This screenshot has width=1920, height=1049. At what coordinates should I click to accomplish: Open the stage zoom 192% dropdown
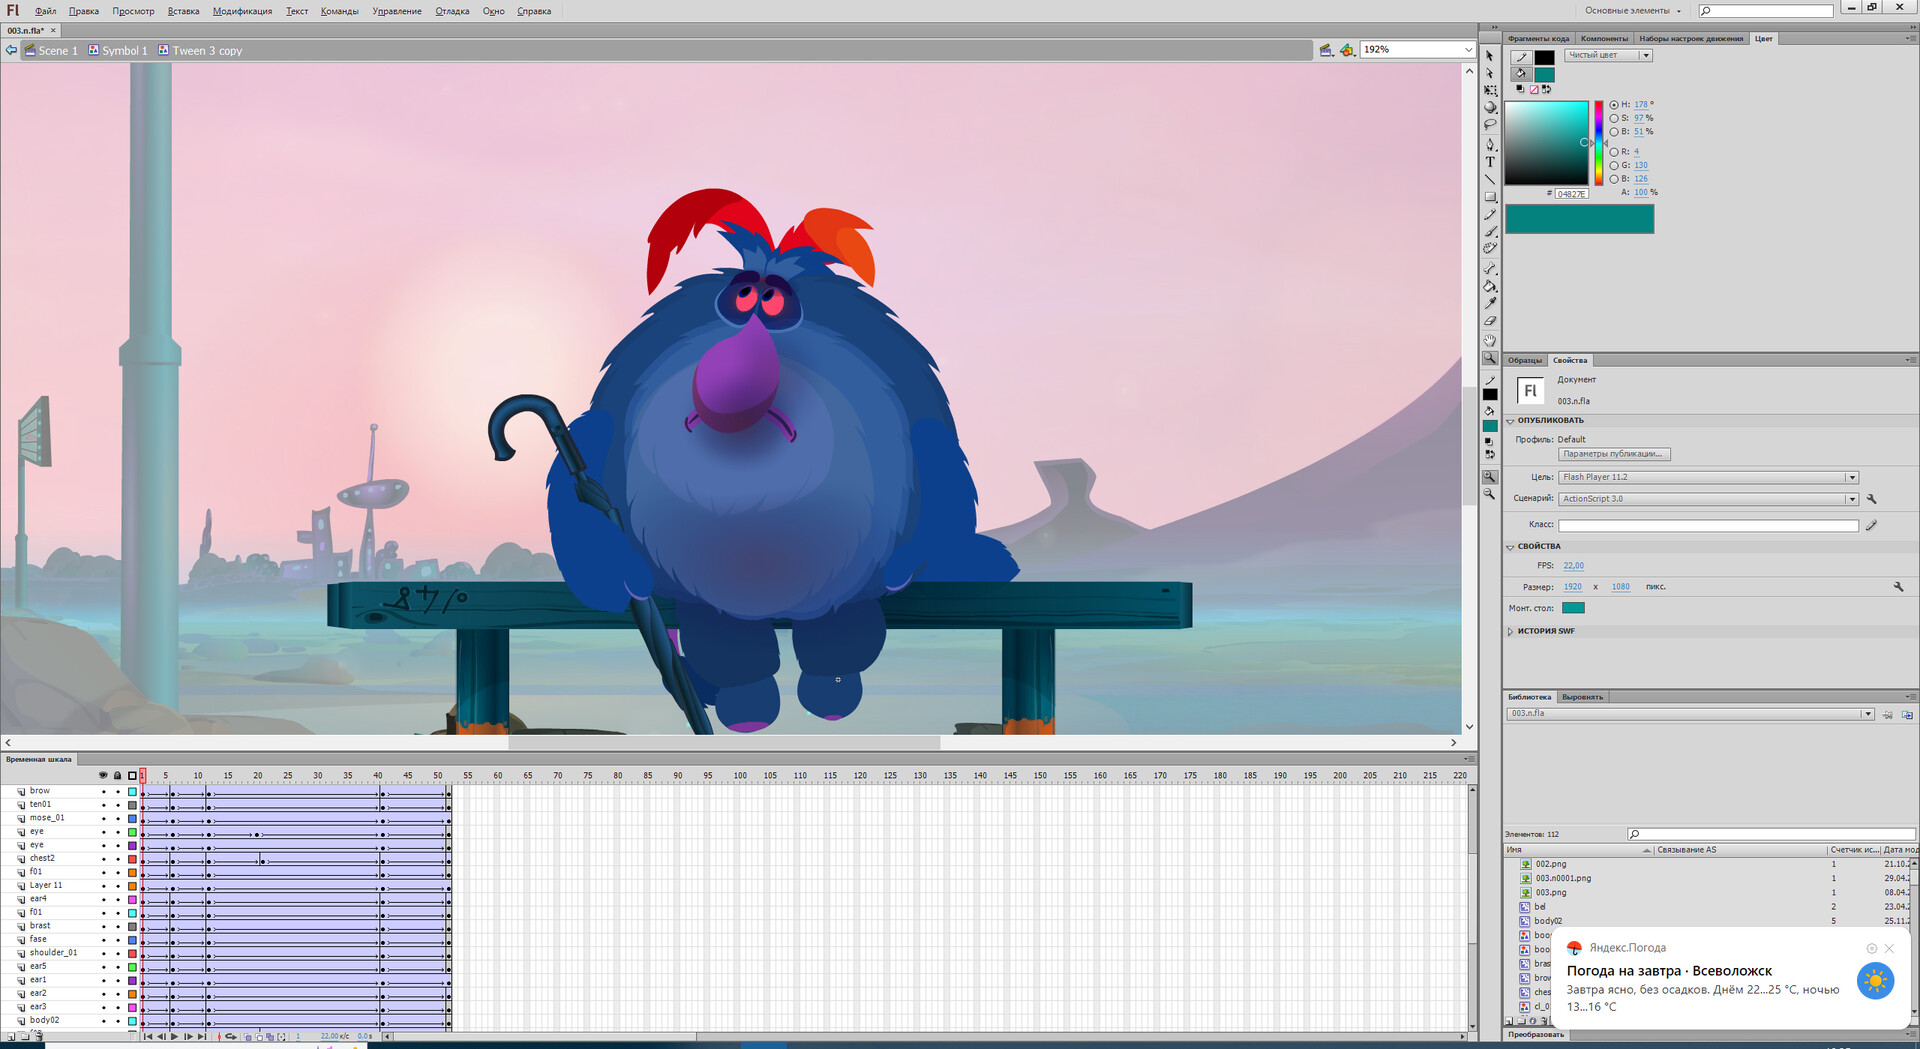pos(1468,50)
